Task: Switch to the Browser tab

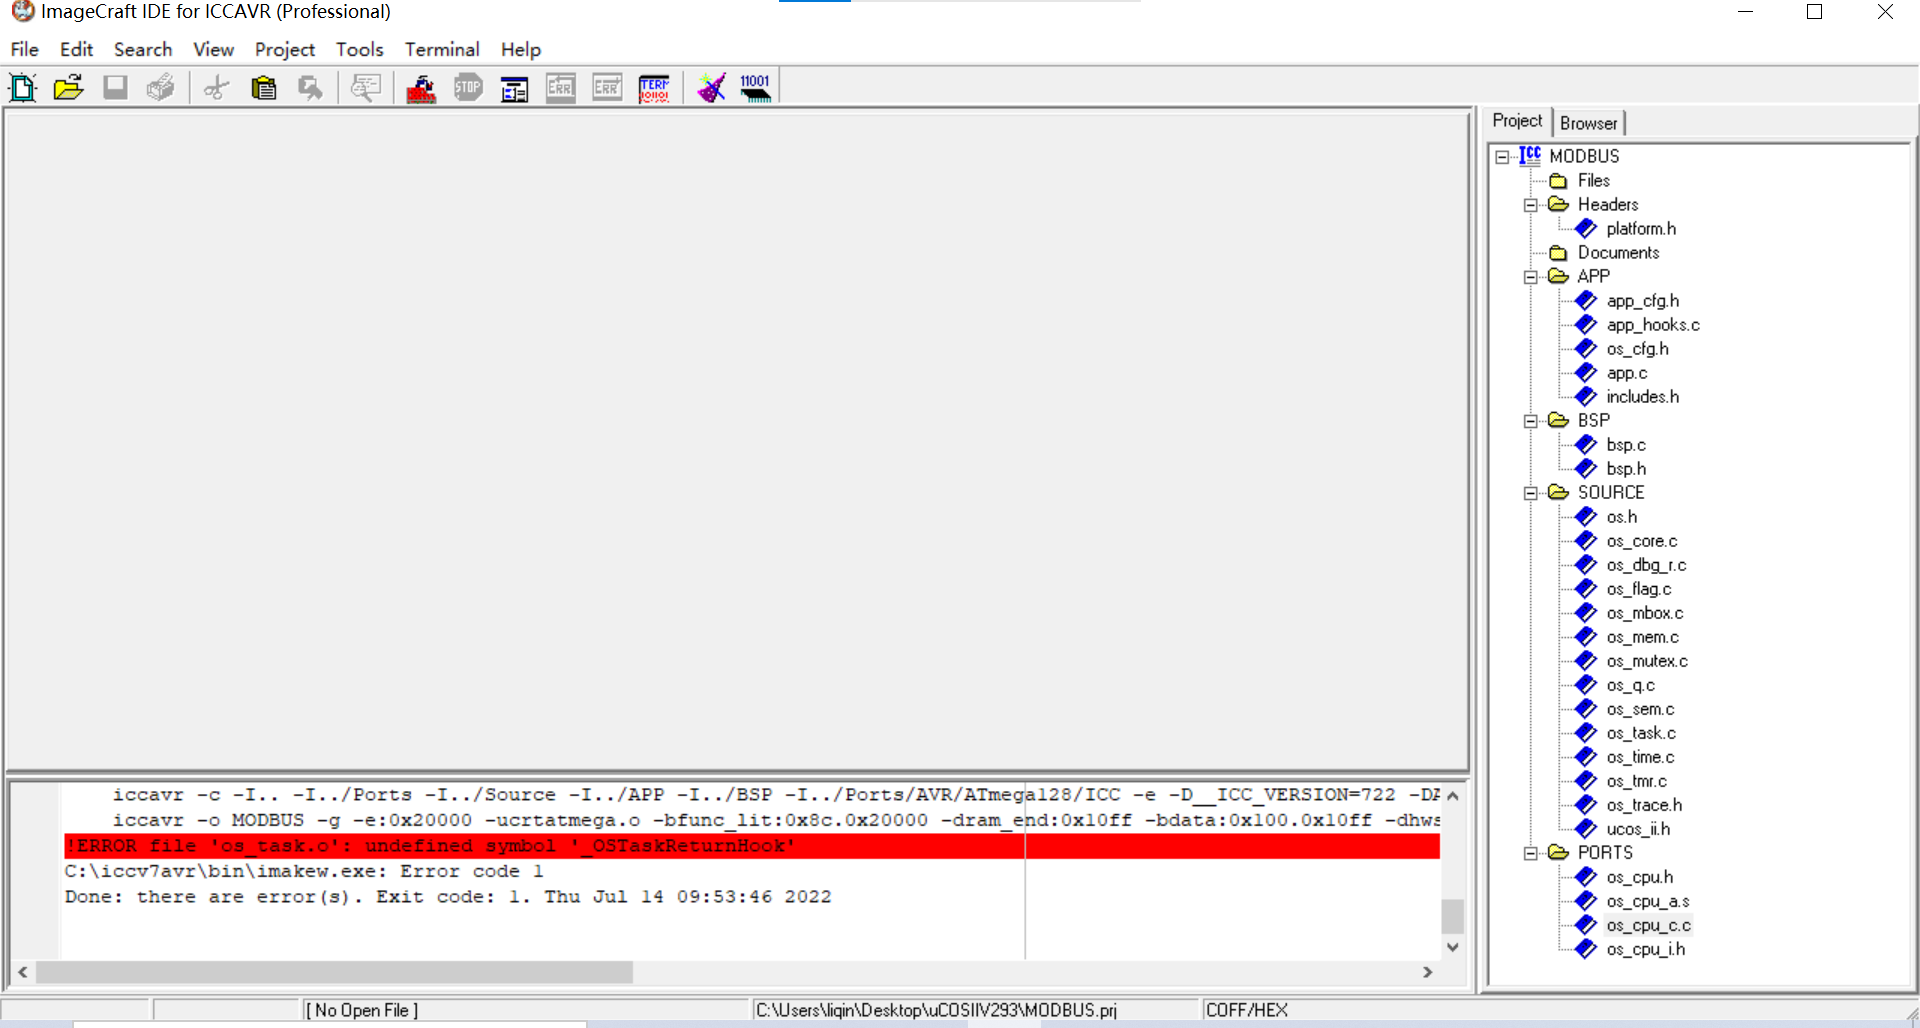Action: pos(1588,123)
